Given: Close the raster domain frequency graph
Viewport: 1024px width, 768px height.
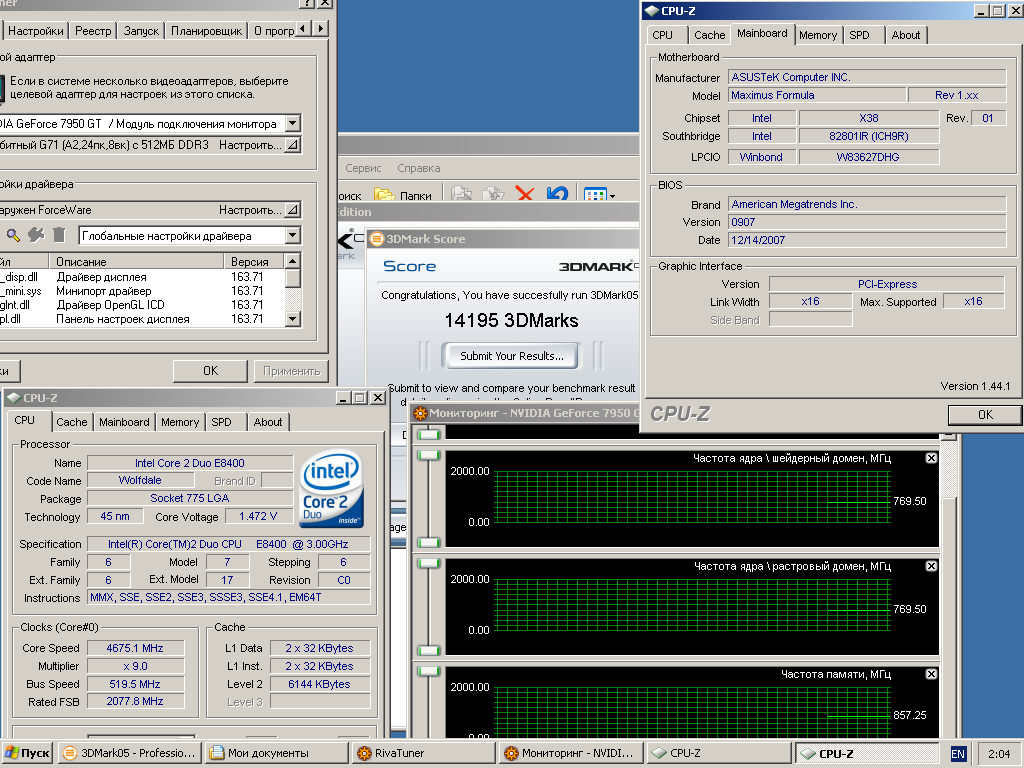Looking at the screenshot, I should 931,566.
